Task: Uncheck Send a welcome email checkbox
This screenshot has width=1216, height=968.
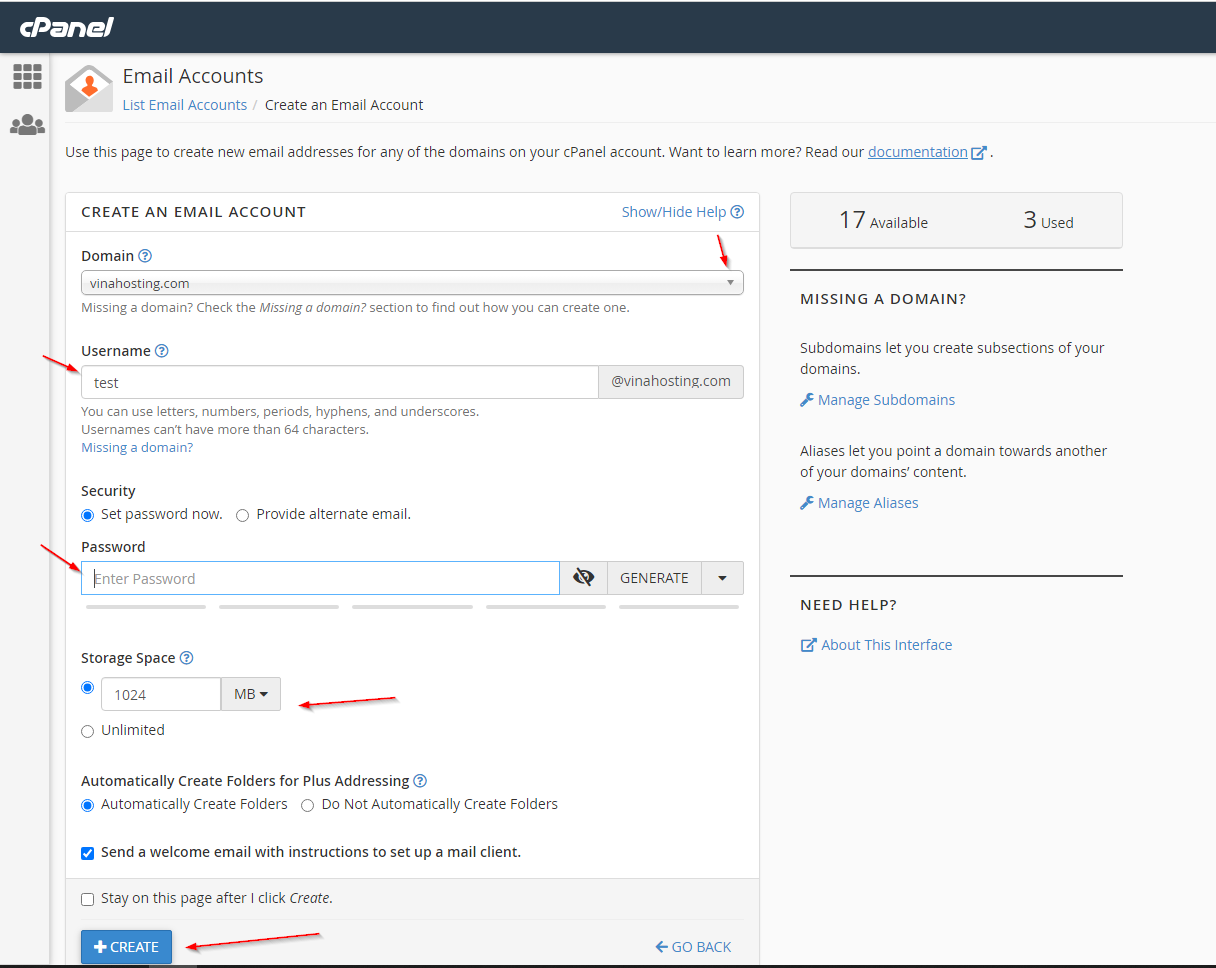Action: click(x=88, y=853)
